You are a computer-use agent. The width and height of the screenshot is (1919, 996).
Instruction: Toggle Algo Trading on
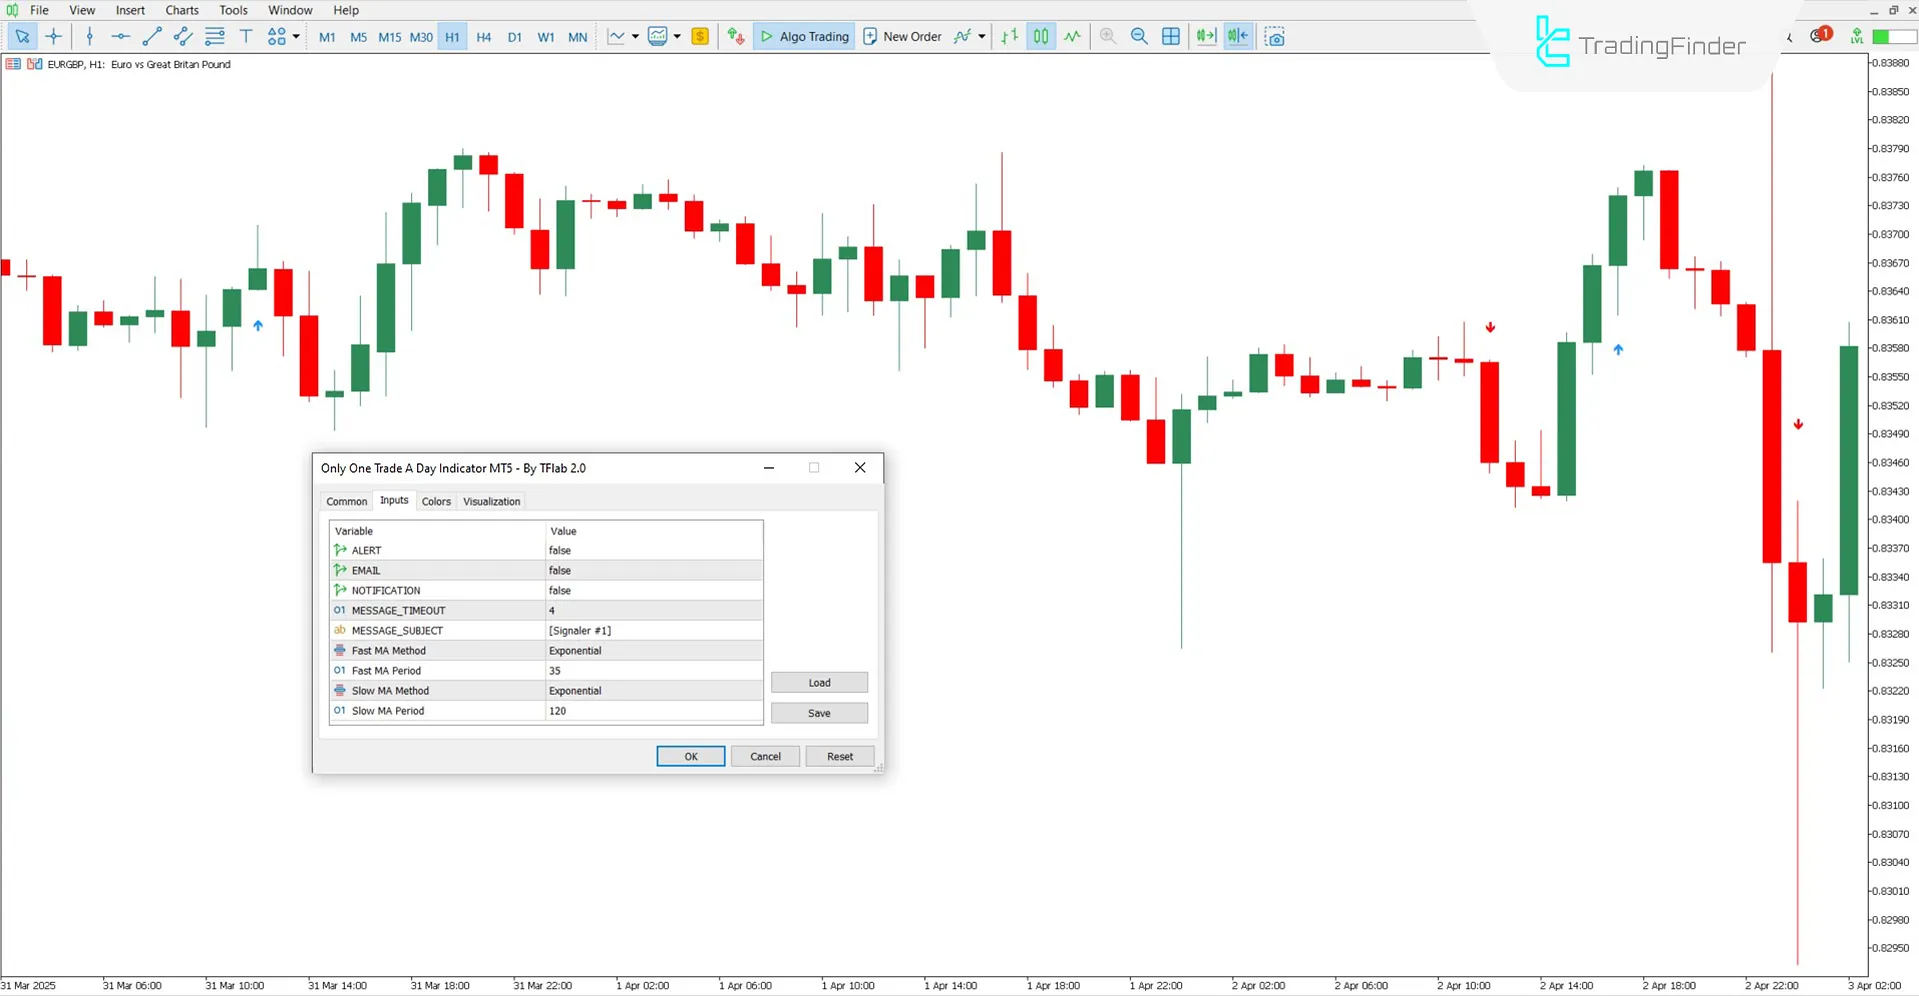coord(803,36)
